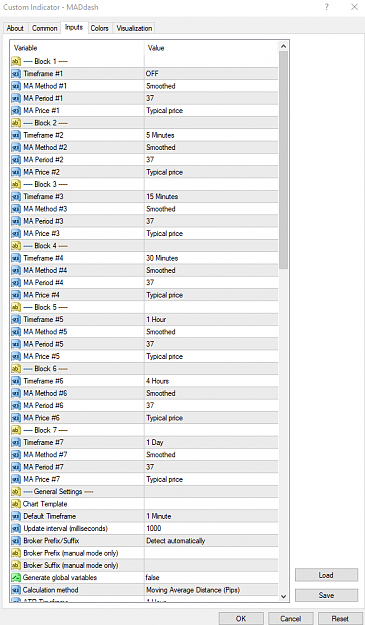Viewport: 365px width, 625px height.
Task: Click the Cancel button
Action: 290,618
